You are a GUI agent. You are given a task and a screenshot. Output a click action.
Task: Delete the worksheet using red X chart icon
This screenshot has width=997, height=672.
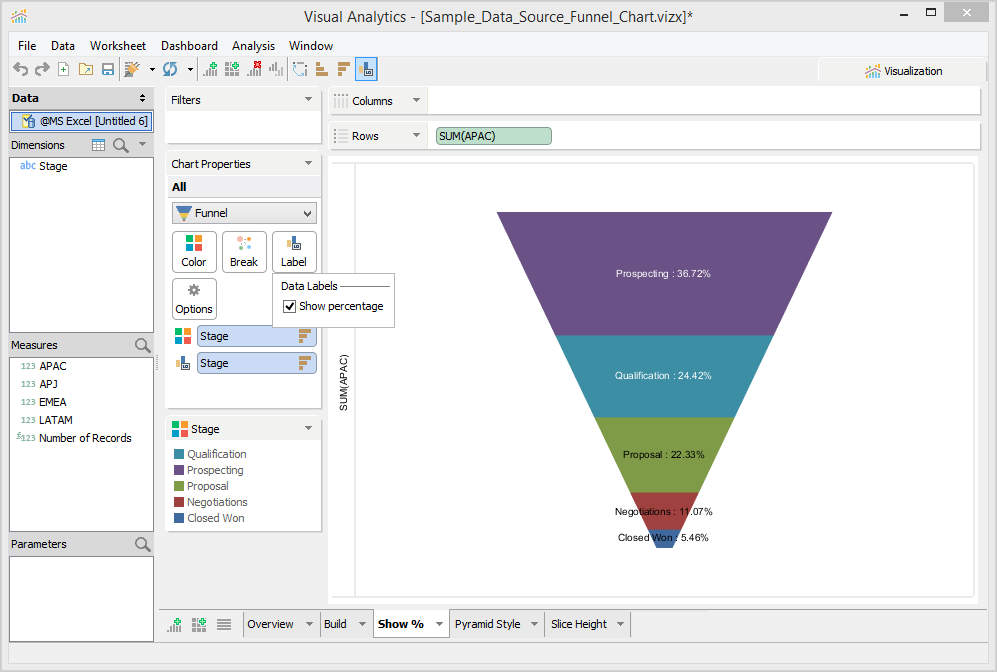(x=254, y=69)
